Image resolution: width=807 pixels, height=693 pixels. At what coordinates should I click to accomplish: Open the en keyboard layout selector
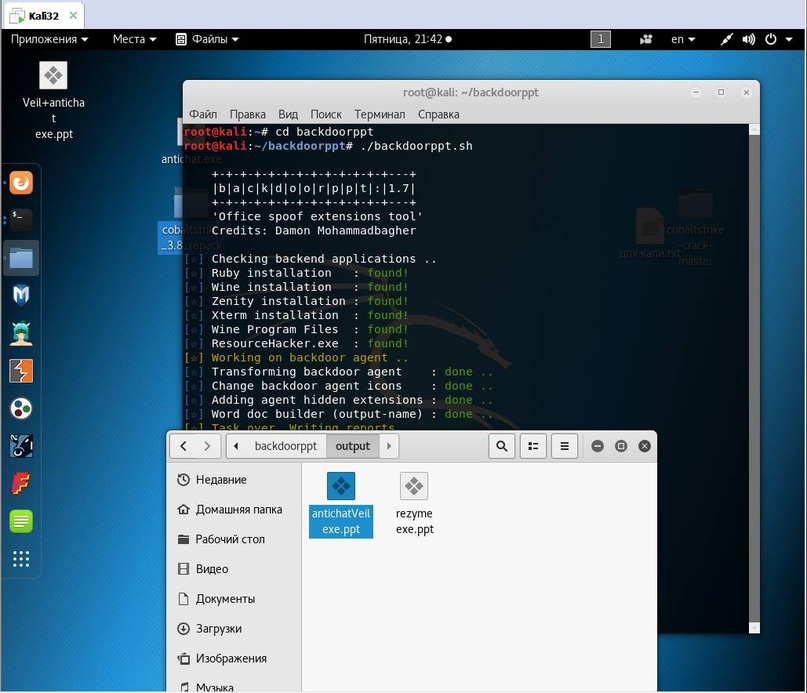pos(683,39)
